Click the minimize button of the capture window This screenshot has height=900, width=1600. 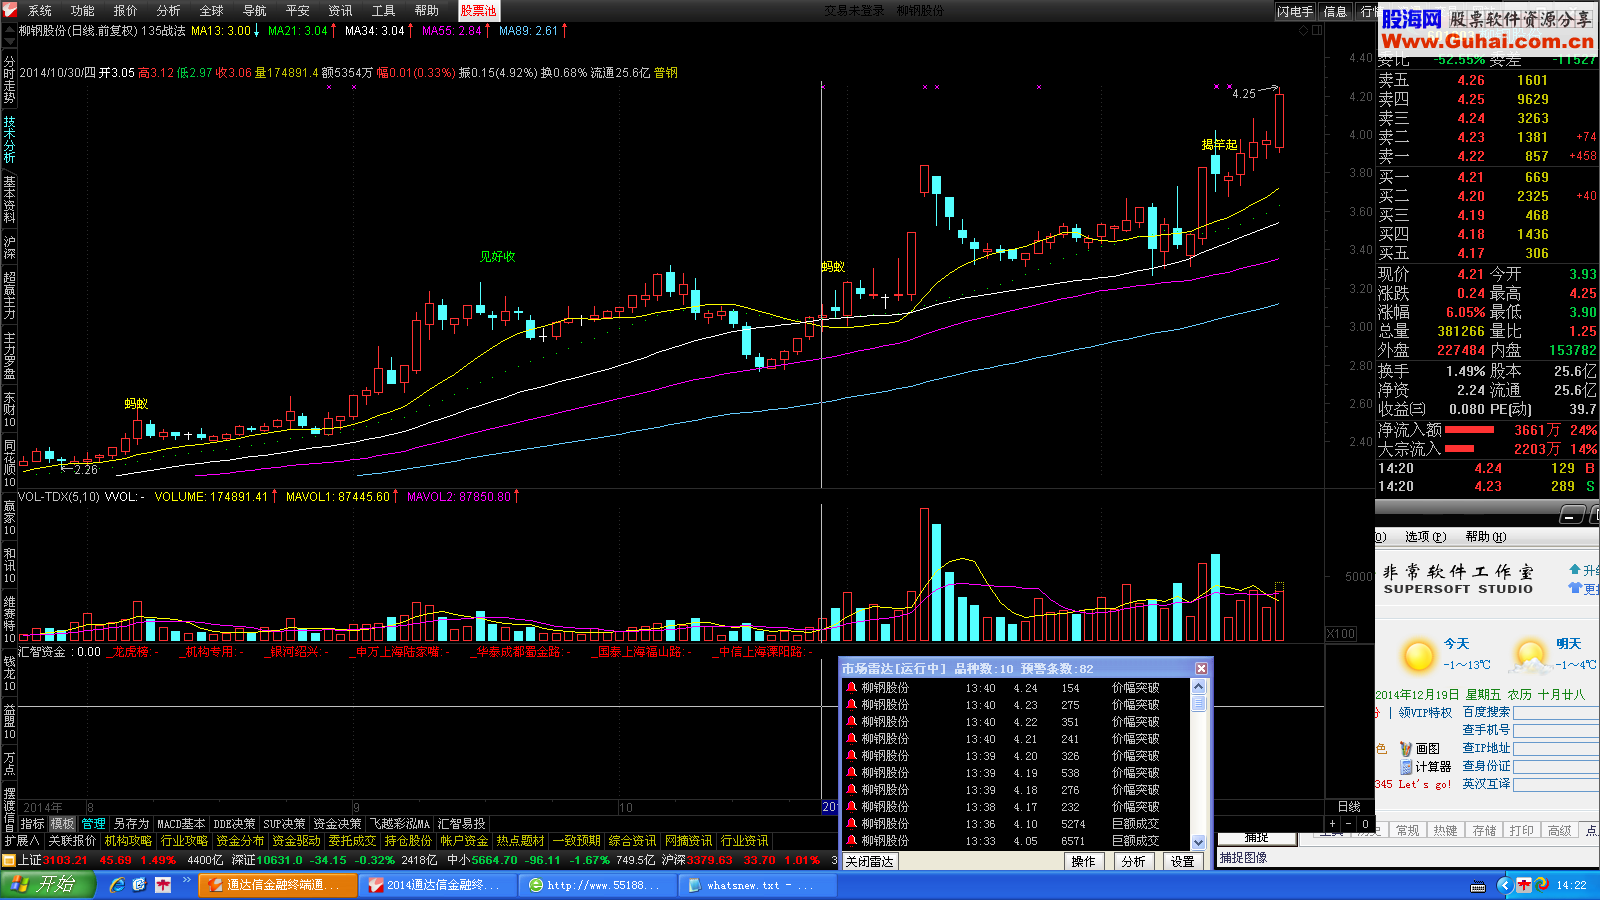1571,515
